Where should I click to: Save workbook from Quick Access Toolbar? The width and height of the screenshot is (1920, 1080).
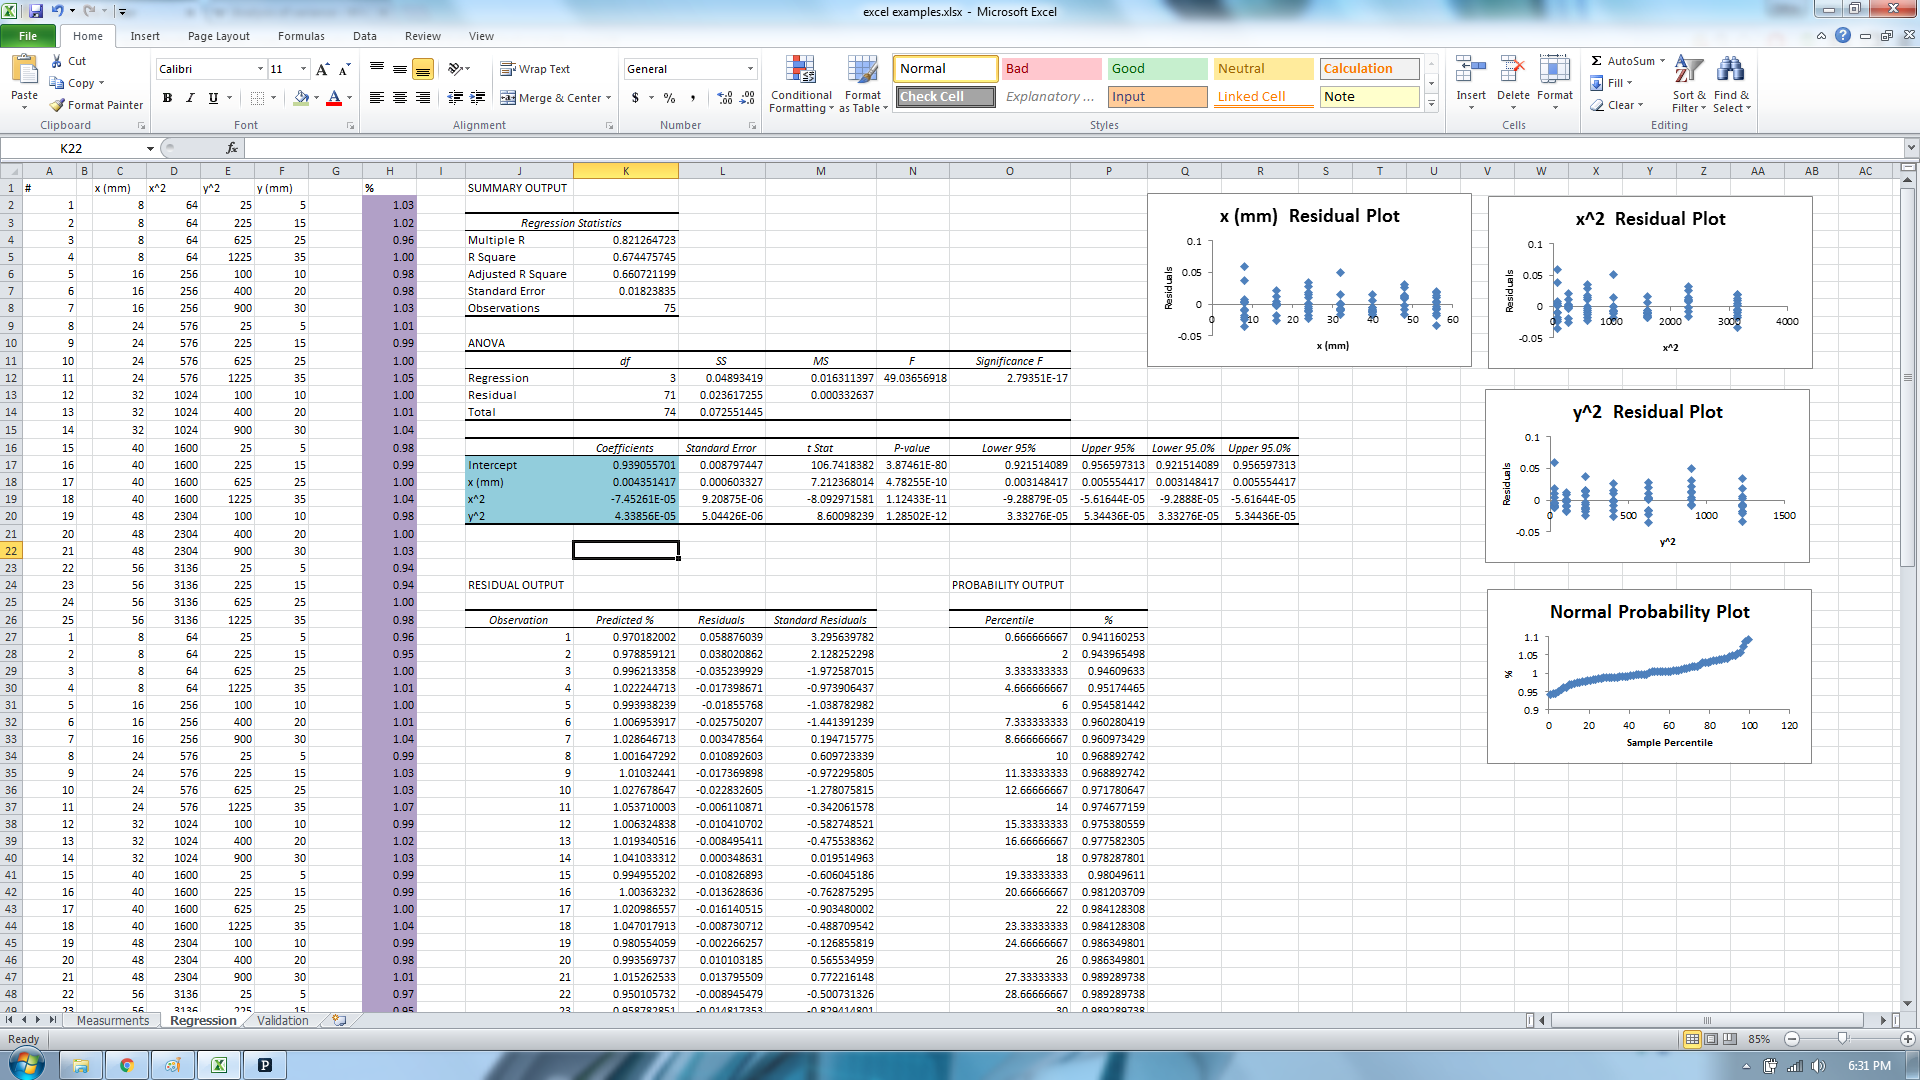coord(36,11)
